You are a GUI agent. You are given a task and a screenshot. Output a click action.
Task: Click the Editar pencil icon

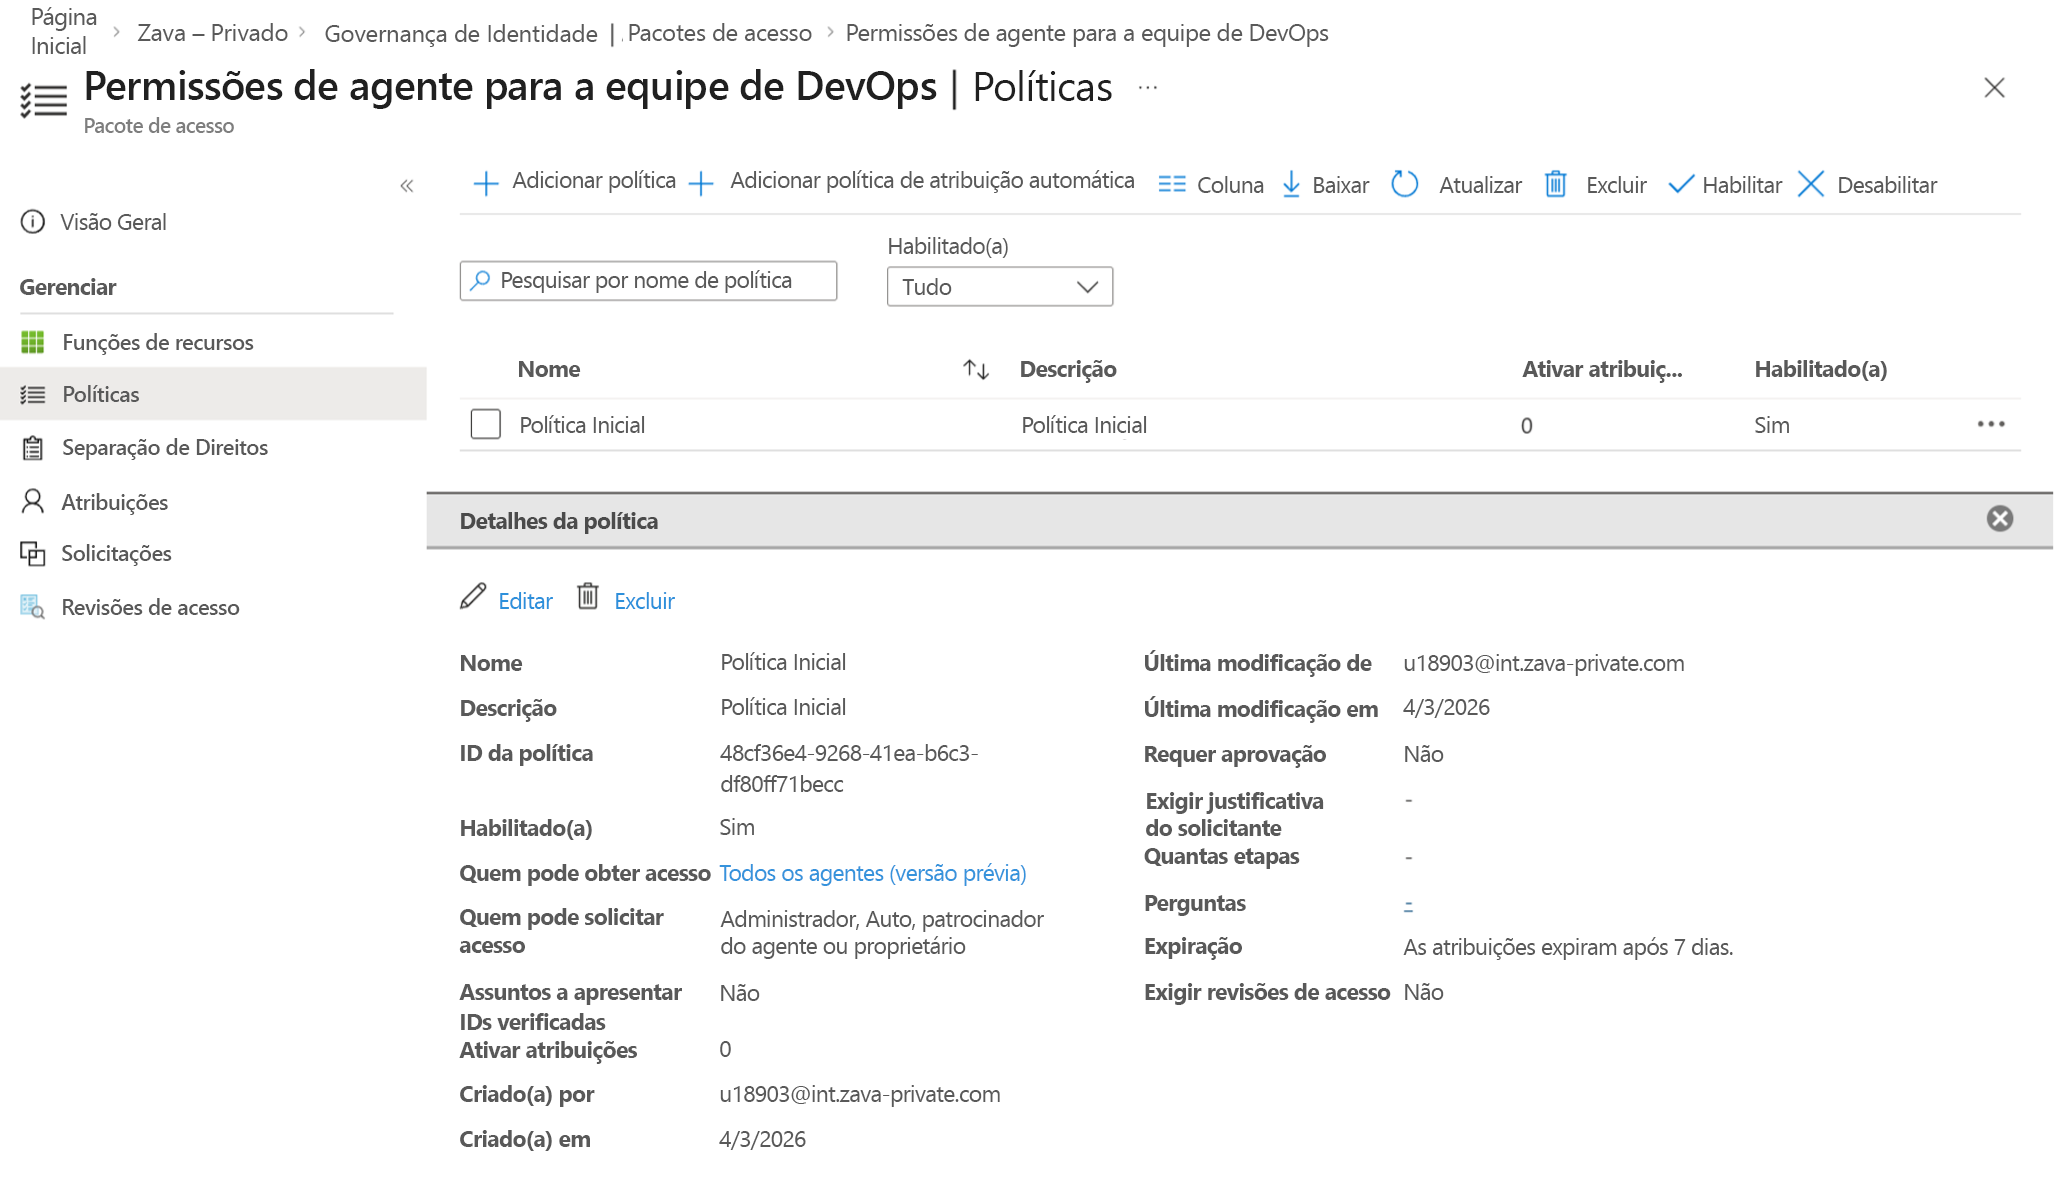(473, 597)
